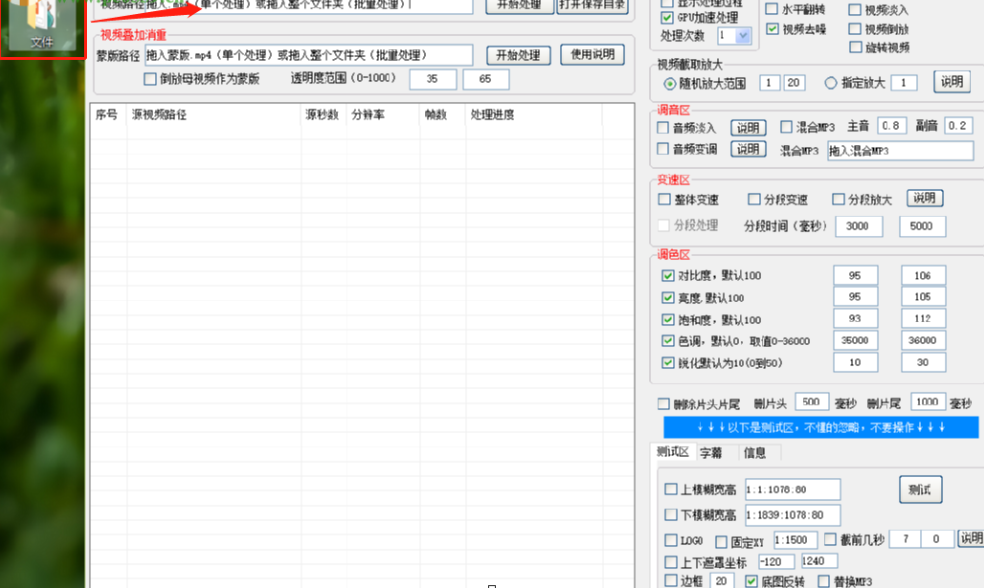The width and height of the screenshot is (984, 588).
Task: Click 说明 button in 变速区
Action: point(924,199)
